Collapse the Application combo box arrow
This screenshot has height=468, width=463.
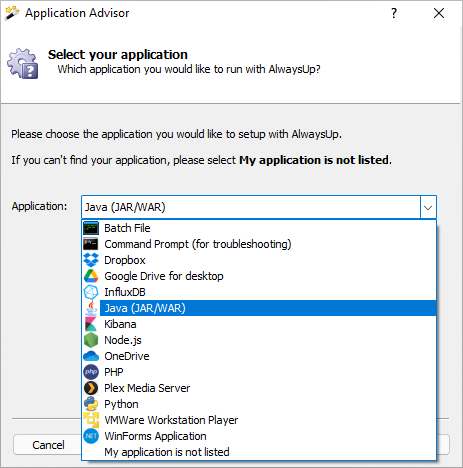point(428,207)
